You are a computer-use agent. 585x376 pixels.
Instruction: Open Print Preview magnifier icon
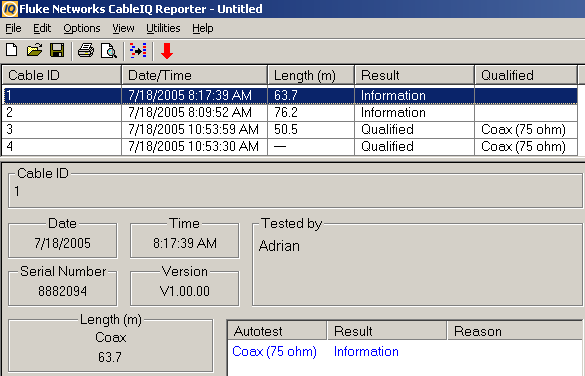point(109,51)
